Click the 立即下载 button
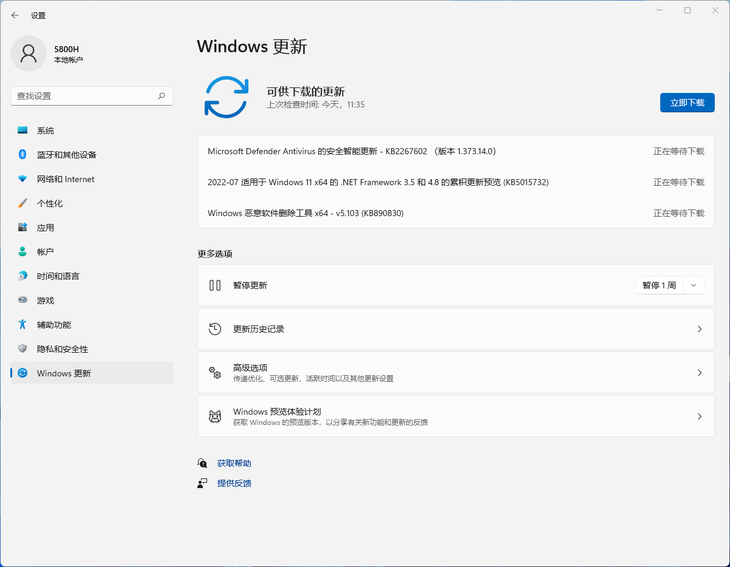The image size is (730, 567). click(687, 102)
